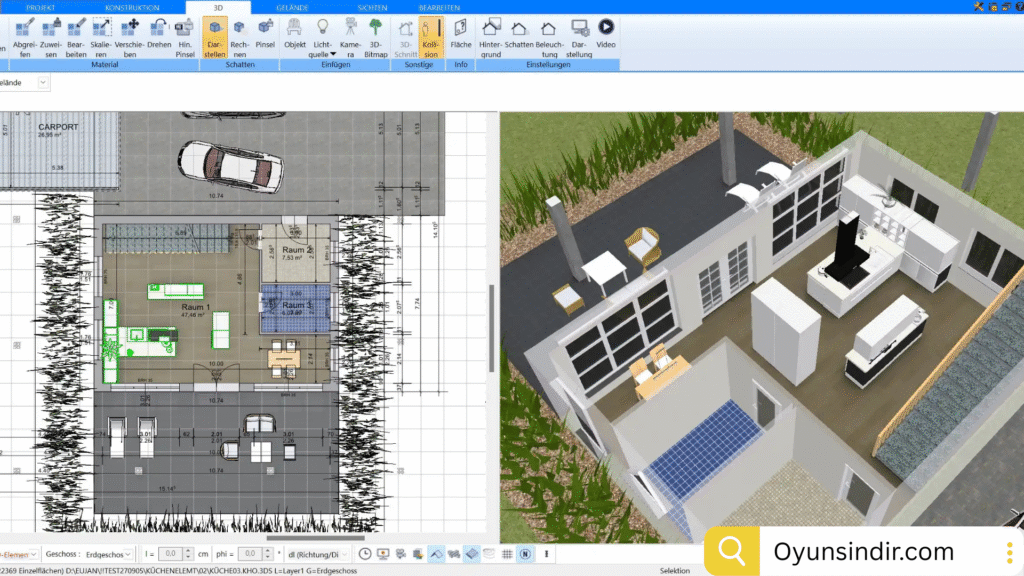Switch to the Konstruktion ribbon tab
Screen dimensions: 1024x576
[x=132, y=7]
